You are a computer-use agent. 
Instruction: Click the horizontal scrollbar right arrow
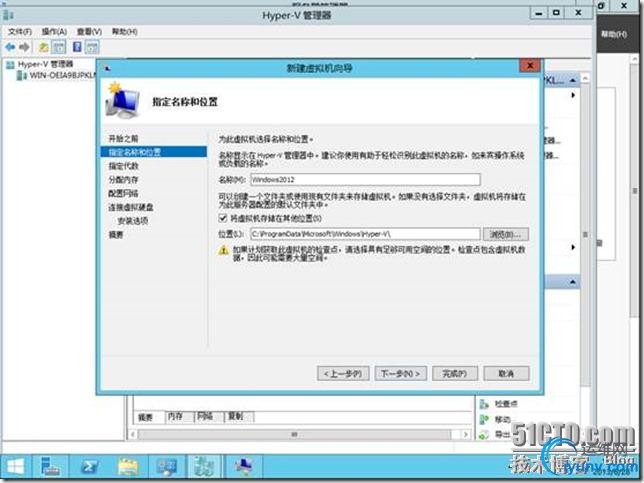(465, 434)
